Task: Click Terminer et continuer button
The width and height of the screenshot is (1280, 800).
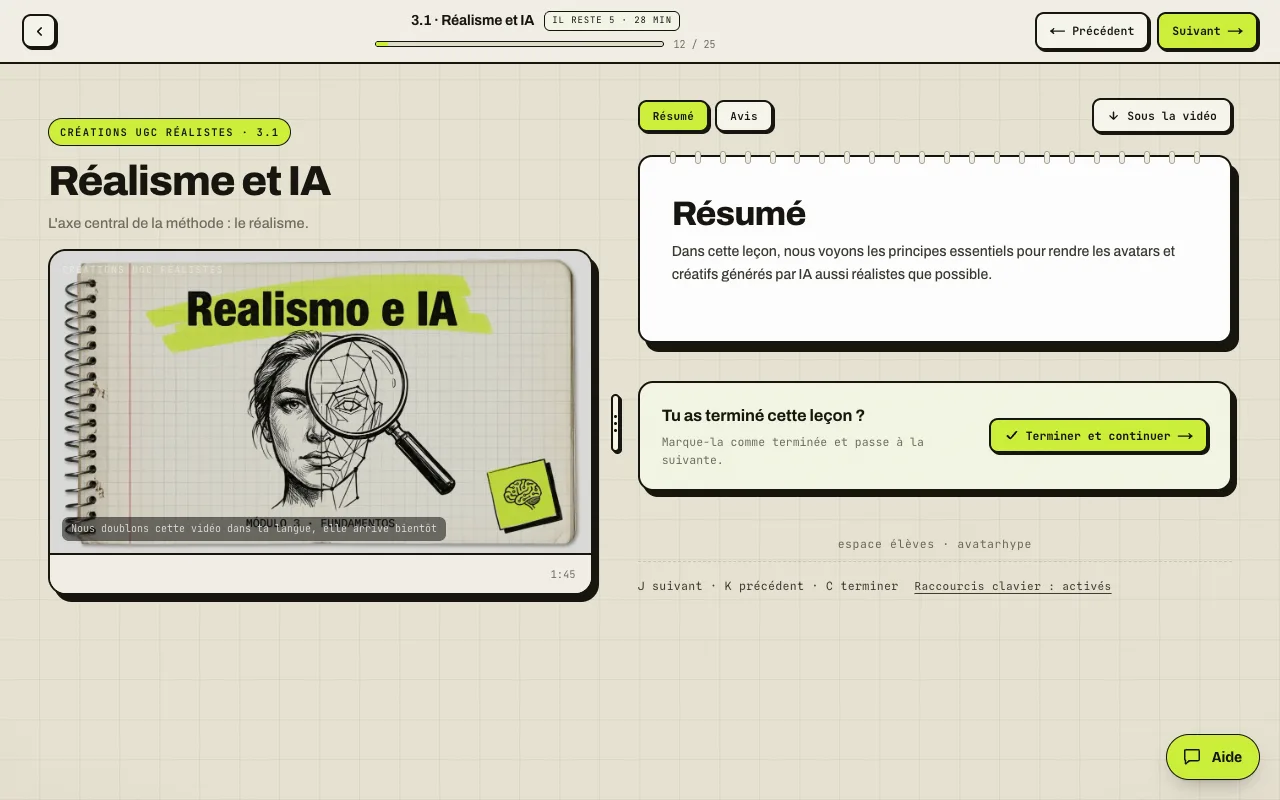Action: coord(1098,436)
